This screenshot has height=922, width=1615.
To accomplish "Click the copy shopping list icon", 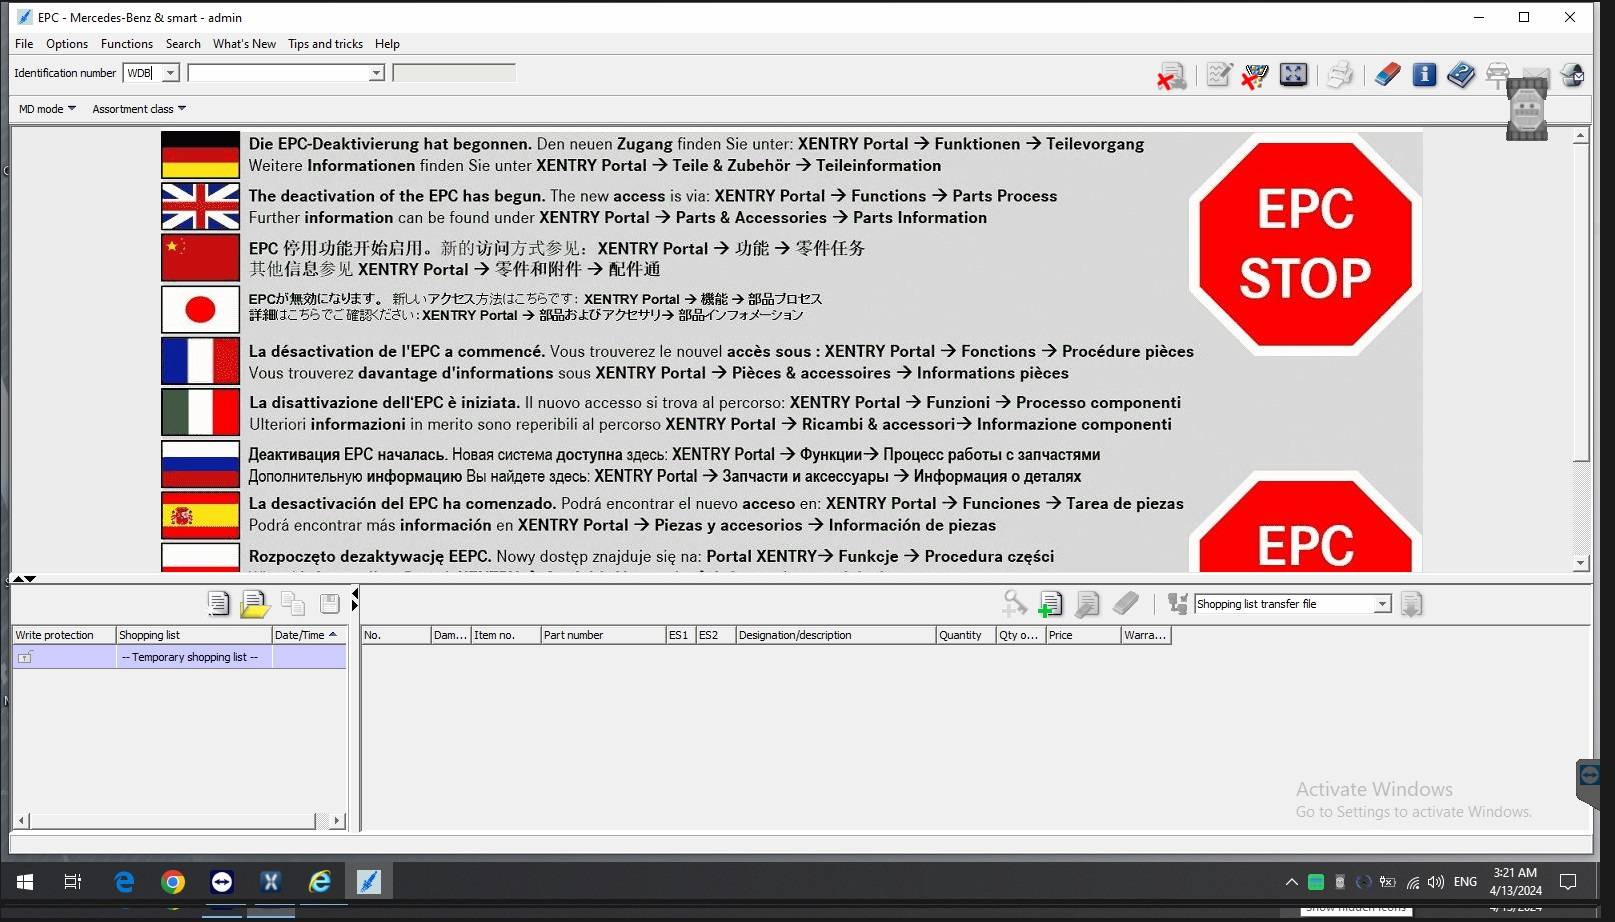I will coord(292,603).
